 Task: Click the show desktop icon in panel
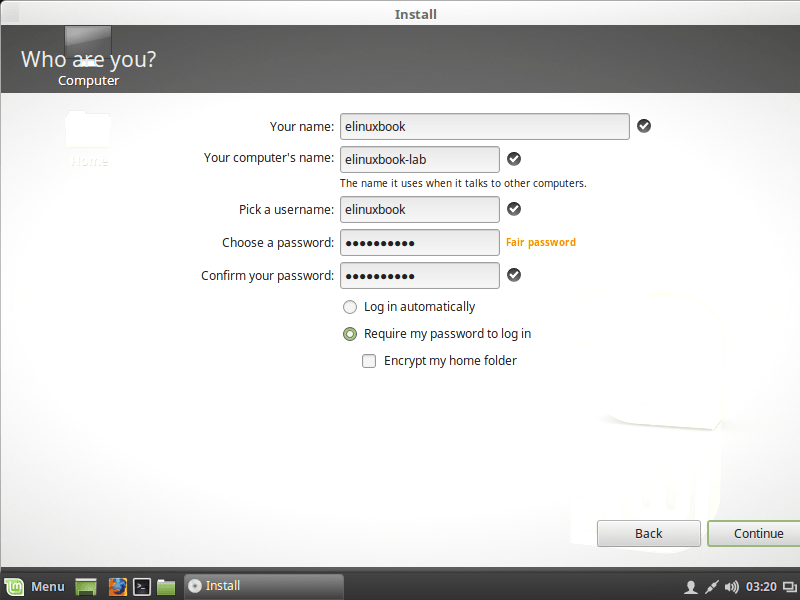86,587
